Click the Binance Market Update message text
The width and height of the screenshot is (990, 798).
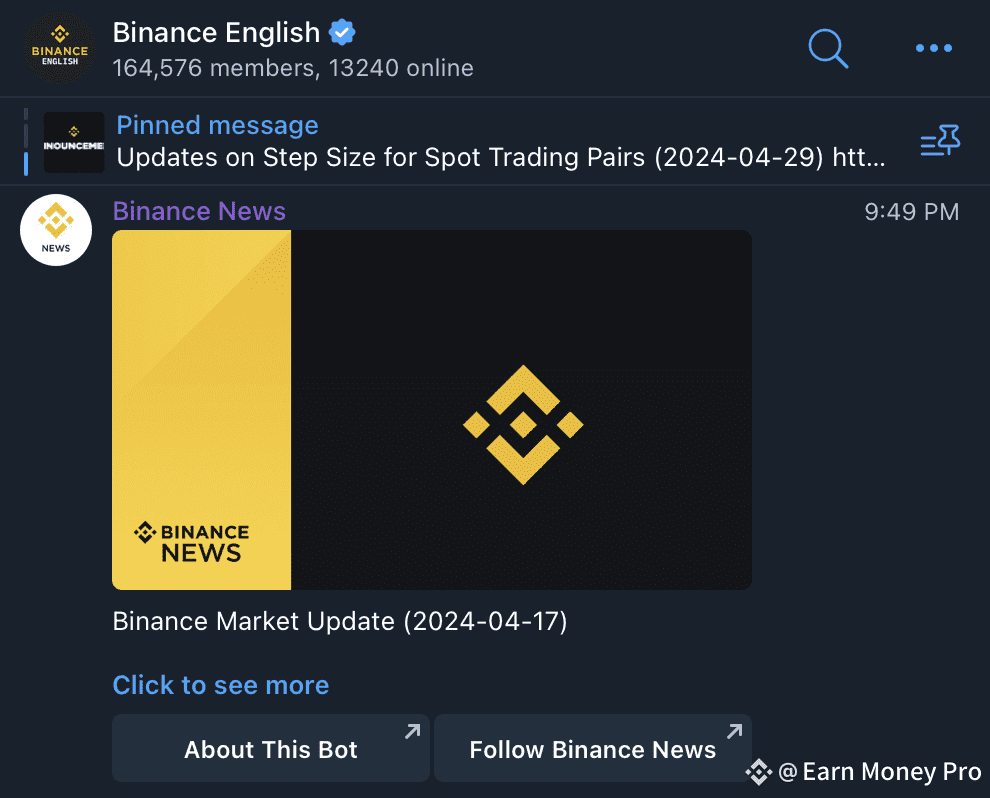point(340,621)
